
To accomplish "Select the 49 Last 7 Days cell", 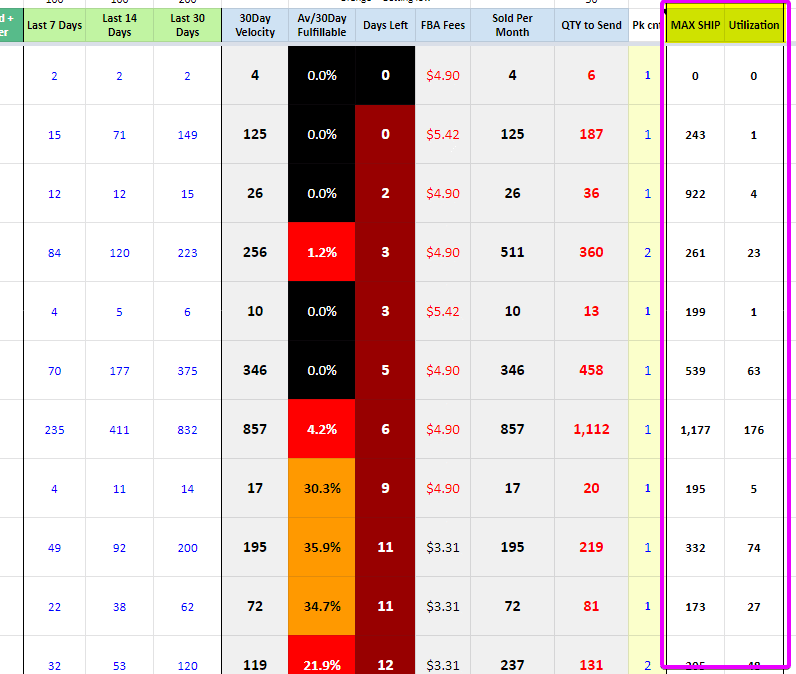I will click(54, 548).
